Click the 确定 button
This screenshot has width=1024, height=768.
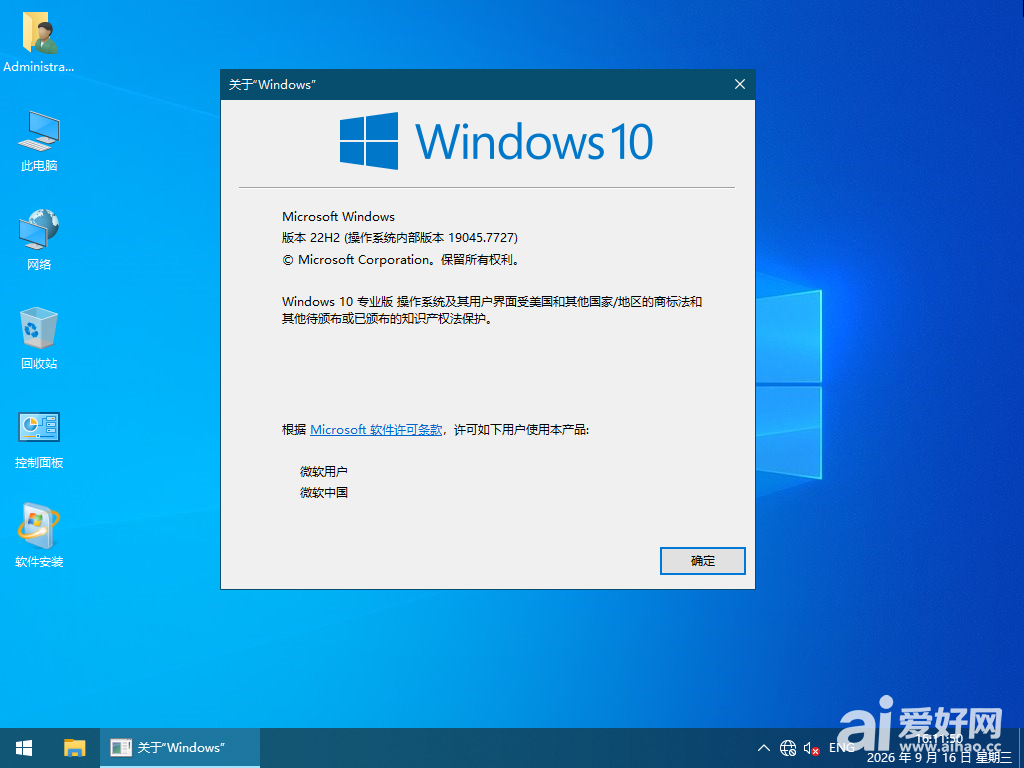tap(702, 561)
